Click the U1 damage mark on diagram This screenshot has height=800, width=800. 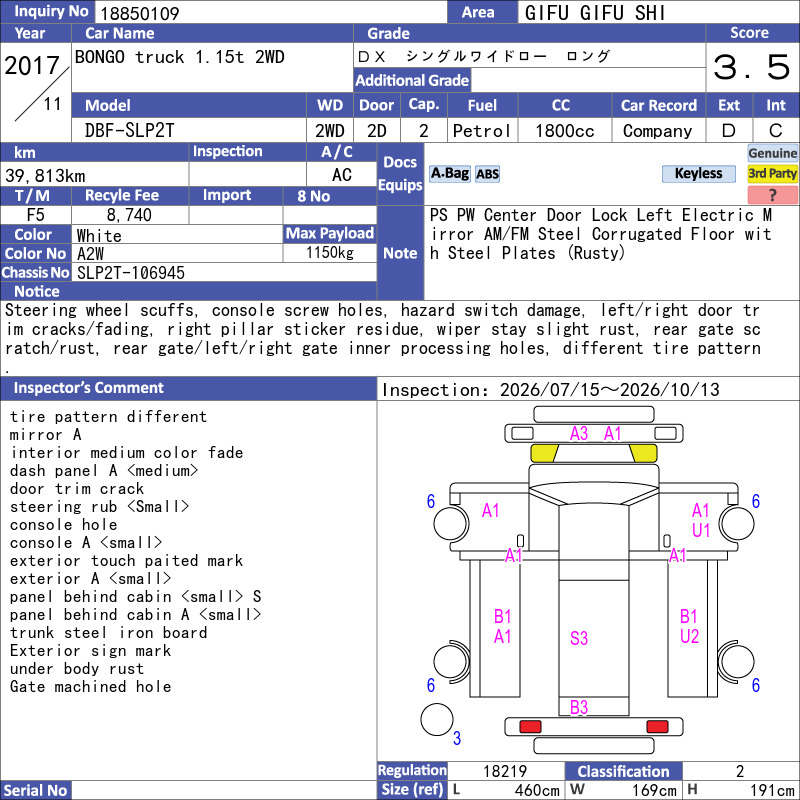tap(701, 531)
